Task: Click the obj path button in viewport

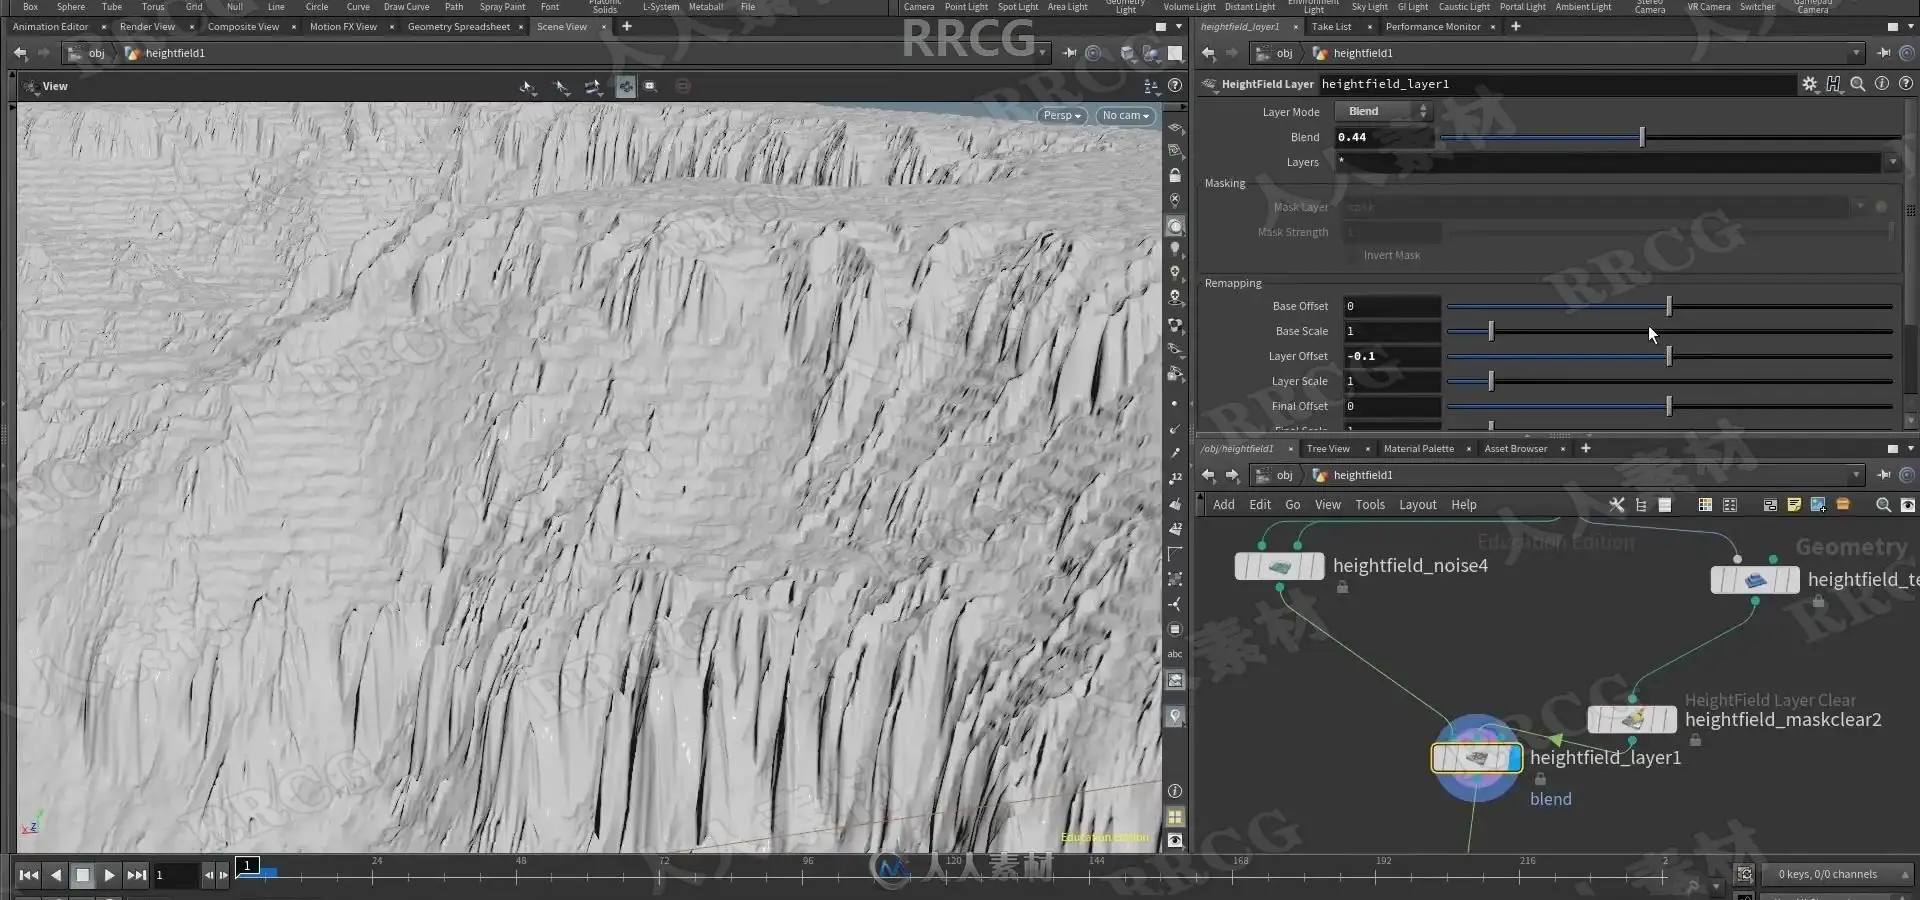Action: pyautogui.click(x=88, y=53)
